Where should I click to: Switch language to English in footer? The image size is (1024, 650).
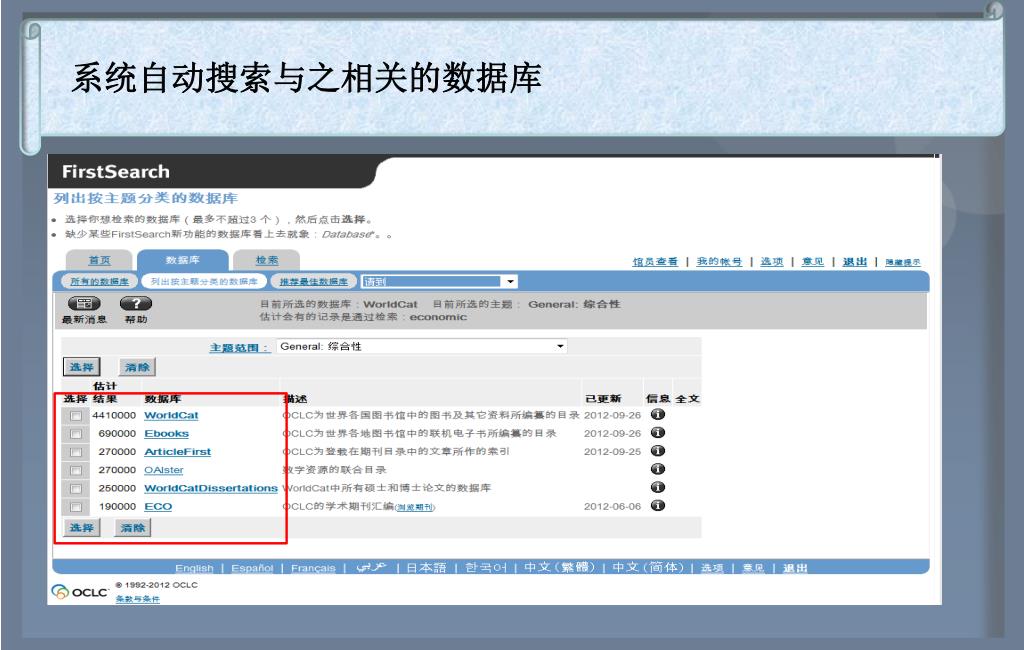pos(194,568)
